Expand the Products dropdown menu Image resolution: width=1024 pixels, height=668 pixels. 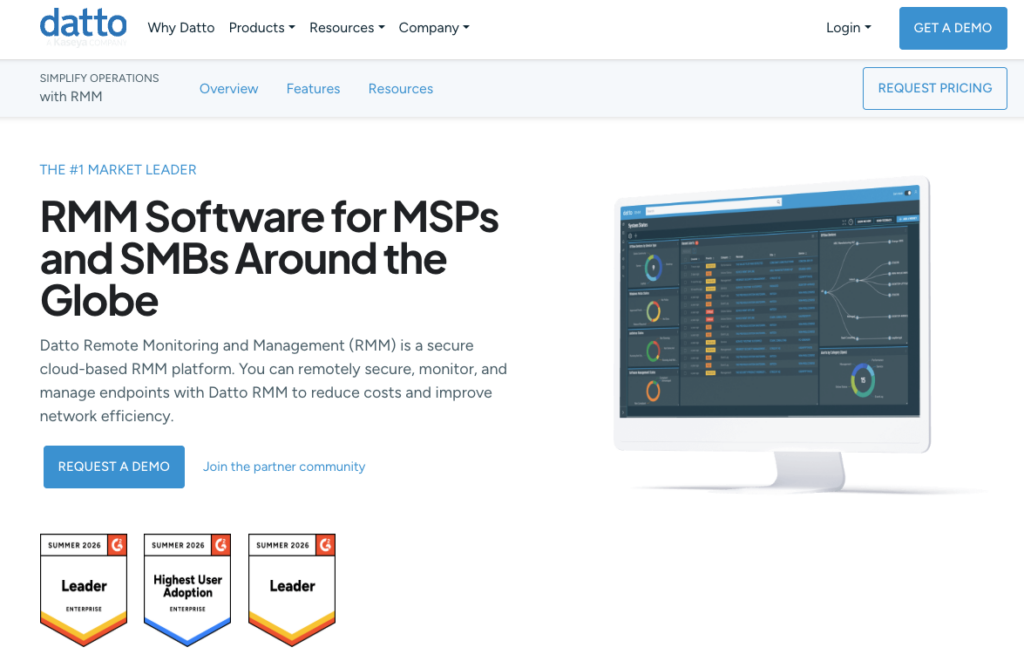point(262,27)
